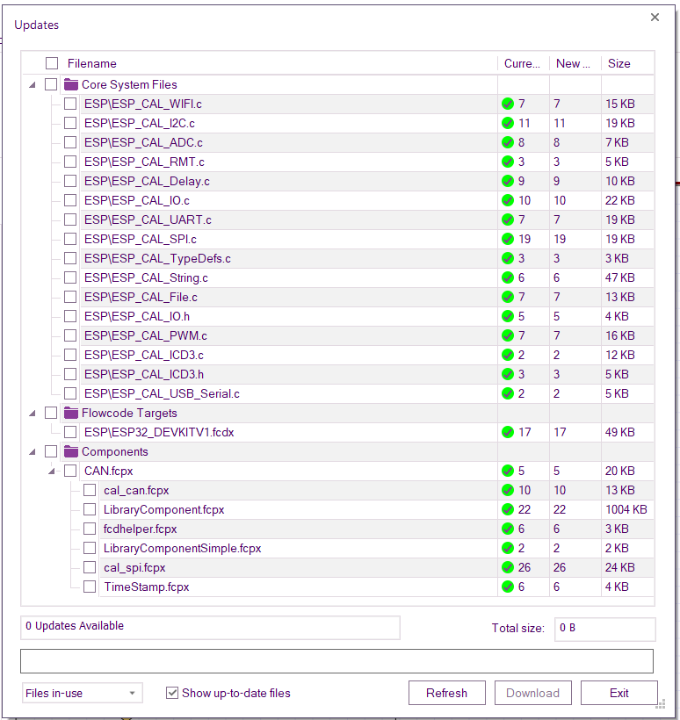Tick the checkbox for ESP_CAL_I2C.c
The height and width of the screenshot is (720, 680).
click(x=70, y=124)
